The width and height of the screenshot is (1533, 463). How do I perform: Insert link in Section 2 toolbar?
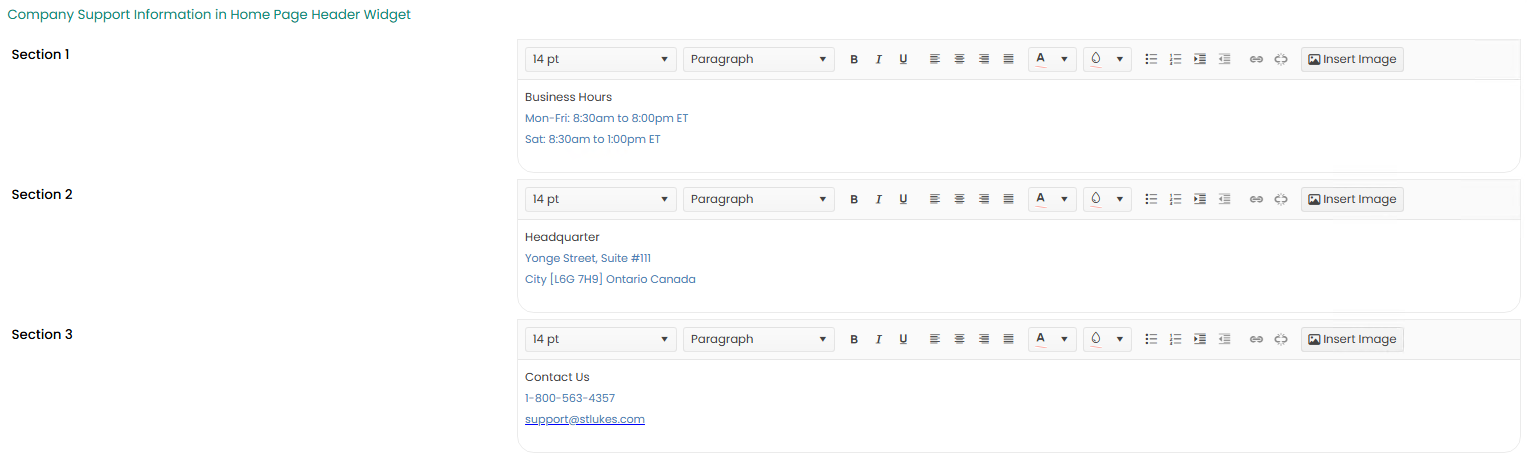tap(1256, 200)
